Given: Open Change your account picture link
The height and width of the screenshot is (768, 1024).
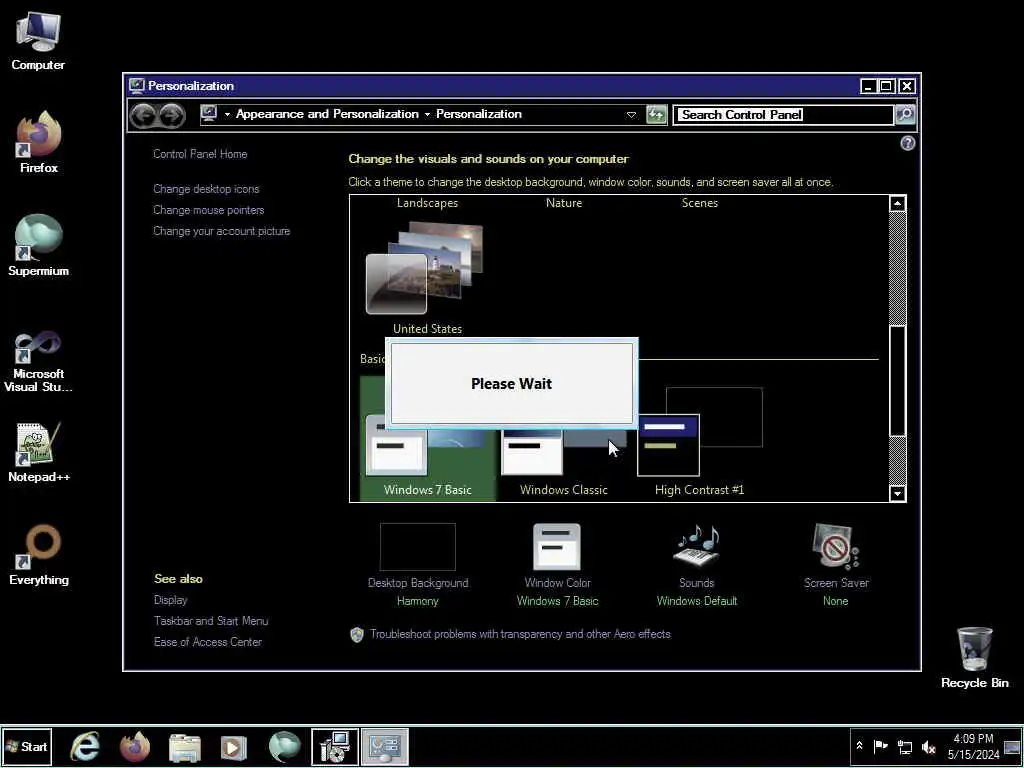Looking at the screenshot, I should point(221,231).
